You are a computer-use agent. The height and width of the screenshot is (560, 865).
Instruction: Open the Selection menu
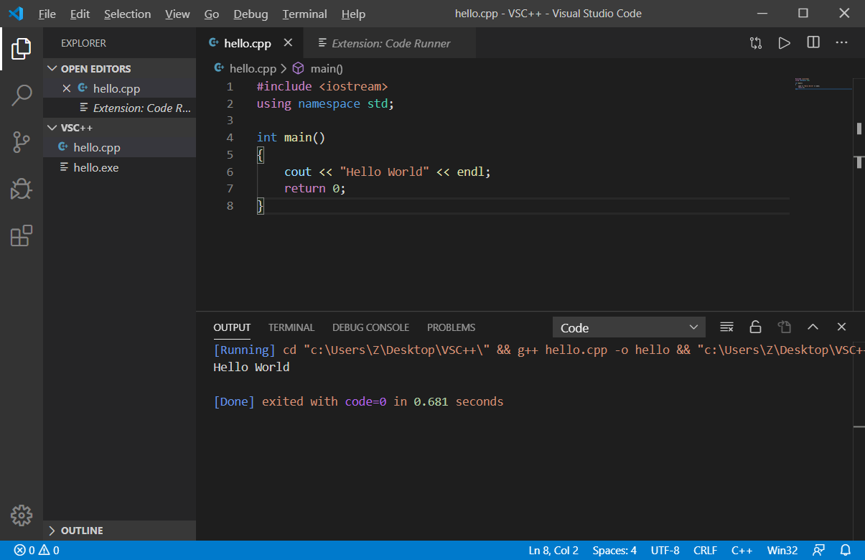pyautogui.click(x=127, y=14)
